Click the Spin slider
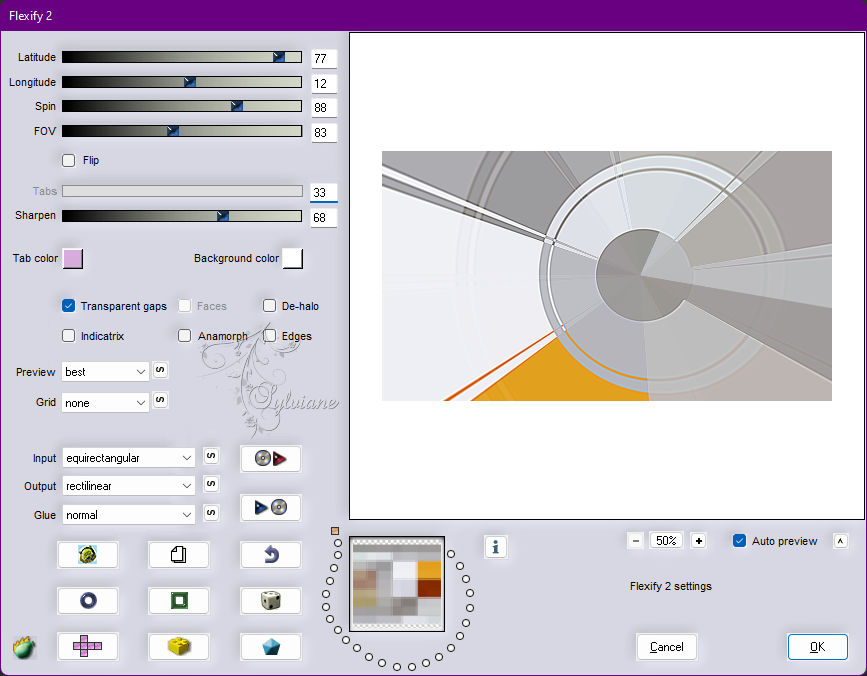 pyautogui.click(x=182, y=106)
